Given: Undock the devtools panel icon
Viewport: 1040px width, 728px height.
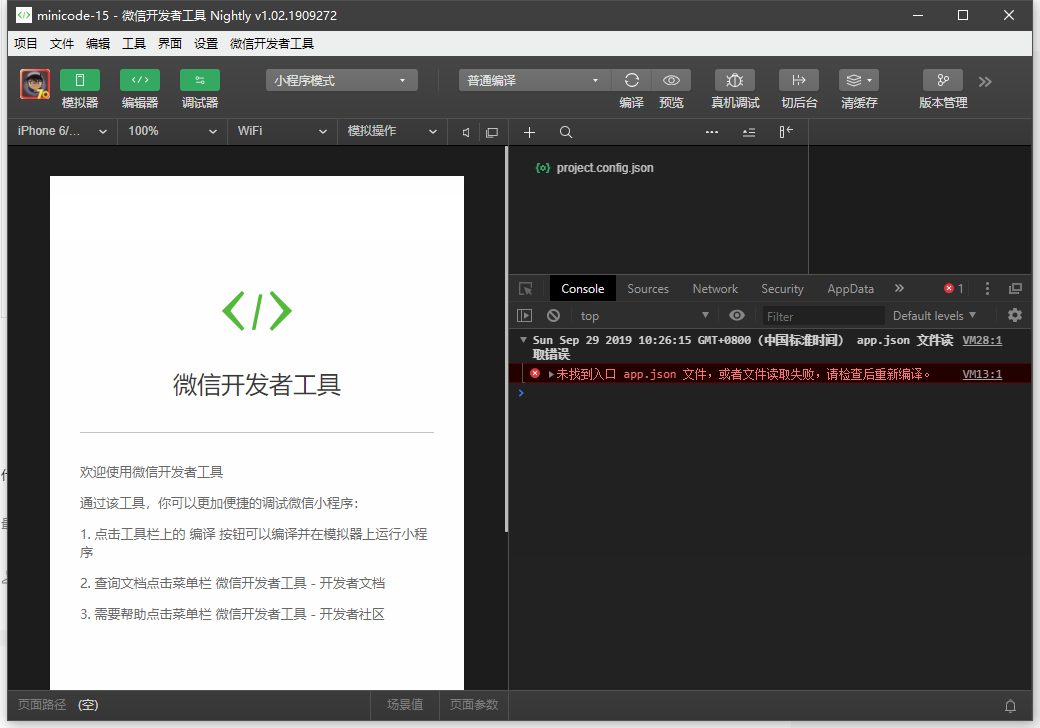Looking at the screenshot, I should click(1015, 288).
